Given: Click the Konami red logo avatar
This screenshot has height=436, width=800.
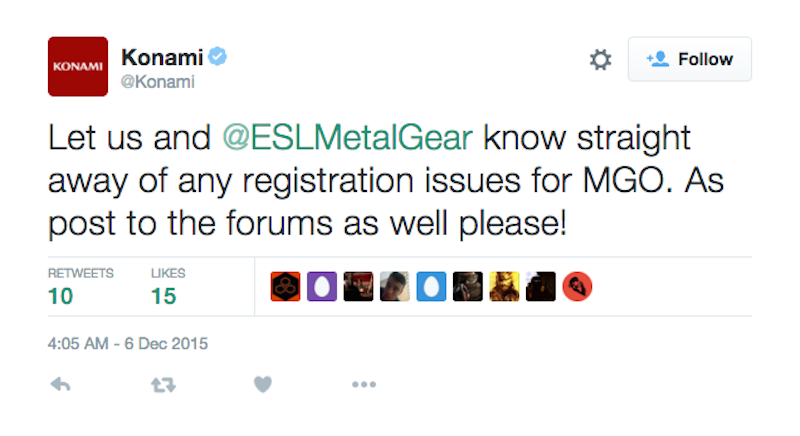Looking at the screenshot, I should (x=78, y=67).
